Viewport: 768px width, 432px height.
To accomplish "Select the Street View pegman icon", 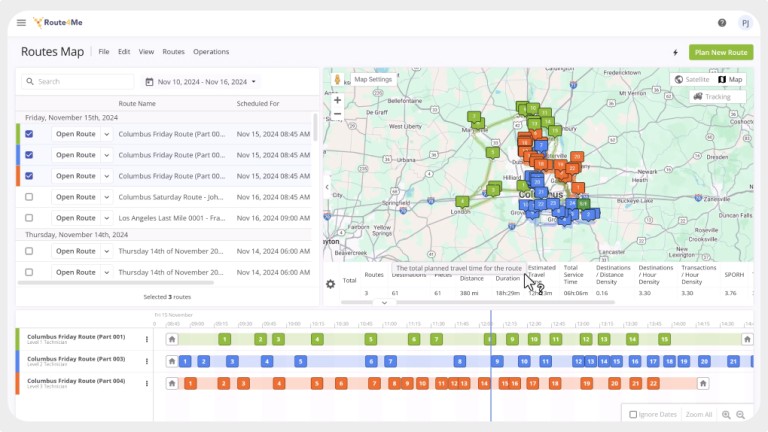I will [337, 80].
